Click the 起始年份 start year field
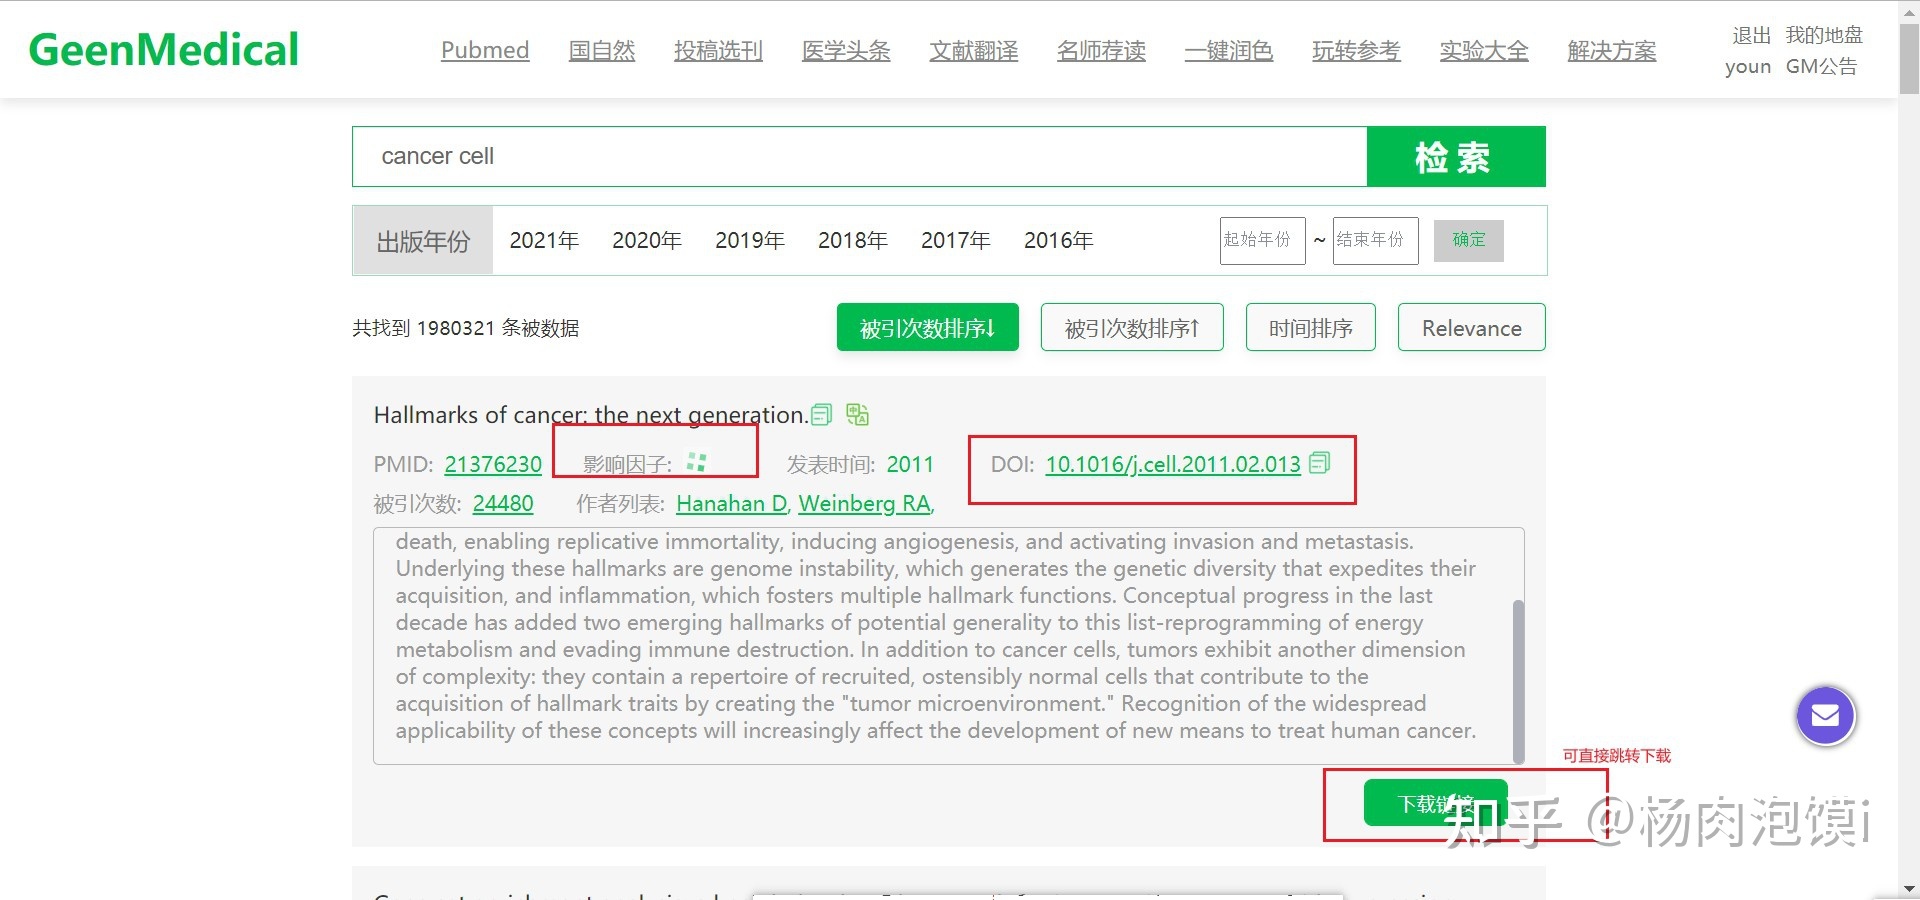Viewport: 1920px width, 900px height. click(1263, 240)
